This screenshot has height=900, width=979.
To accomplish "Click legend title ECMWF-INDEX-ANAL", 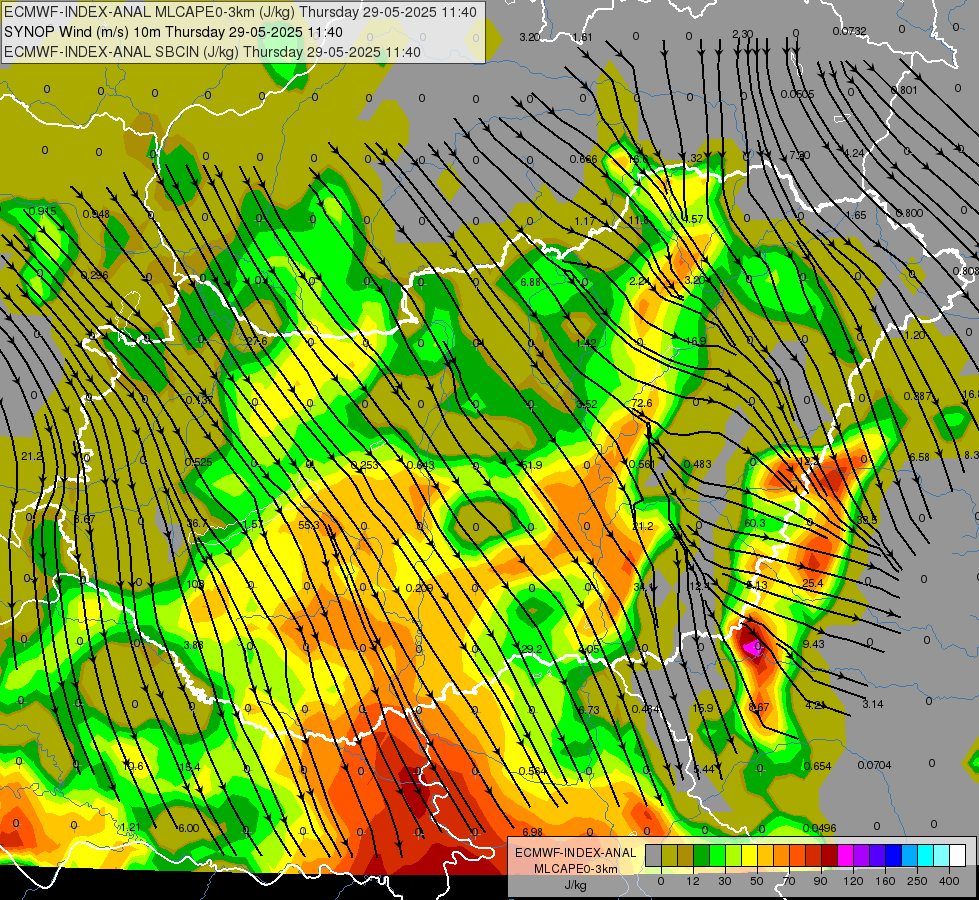I will coord(575,853).
